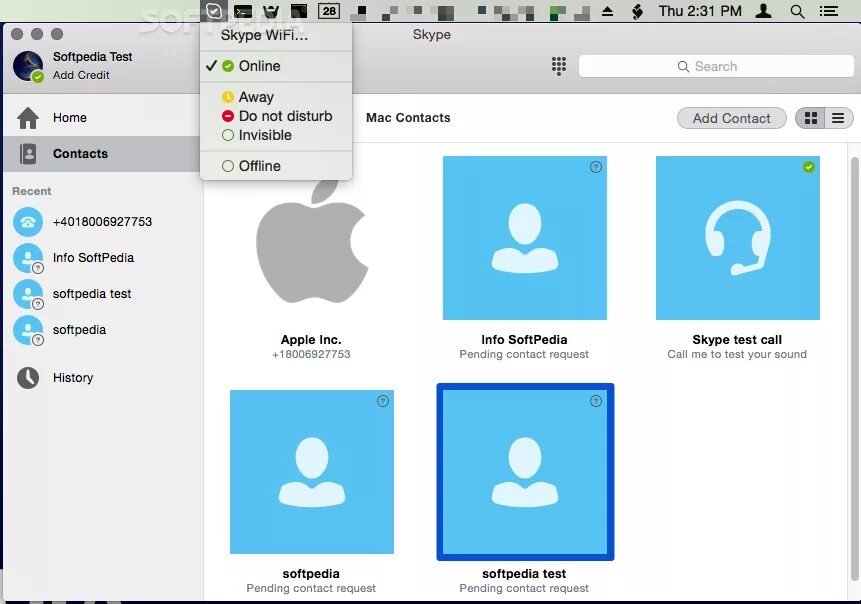Screen dimensions: 861x604
Task: Click 'Call me to test your sound' text
Action: (x=737, y=355)
